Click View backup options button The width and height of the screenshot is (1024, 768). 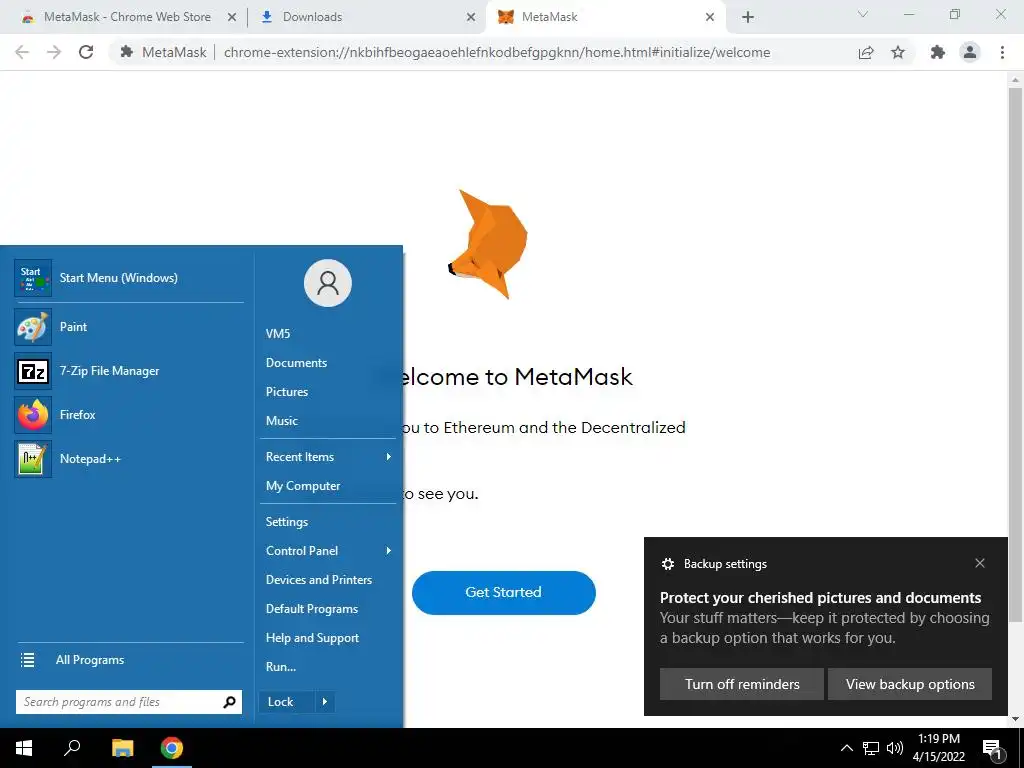[910, 684]
